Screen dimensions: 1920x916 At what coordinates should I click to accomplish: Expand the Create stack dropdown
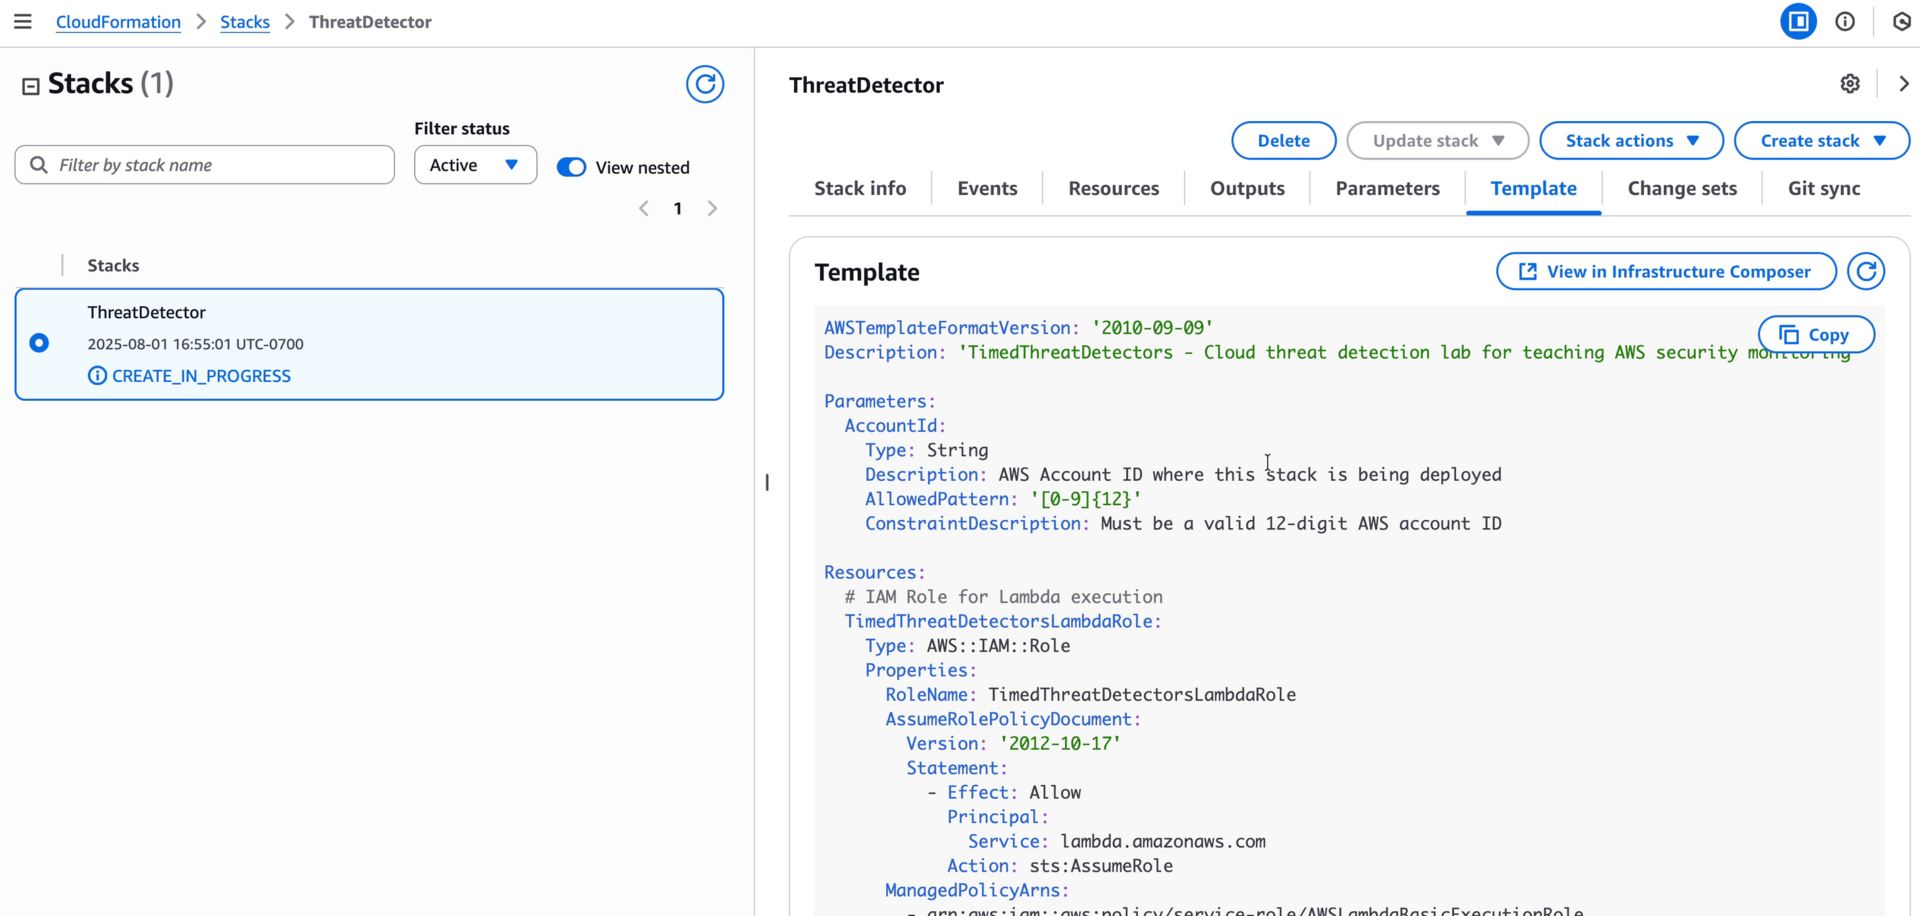pyautogui.click(x=1822, y=140)
